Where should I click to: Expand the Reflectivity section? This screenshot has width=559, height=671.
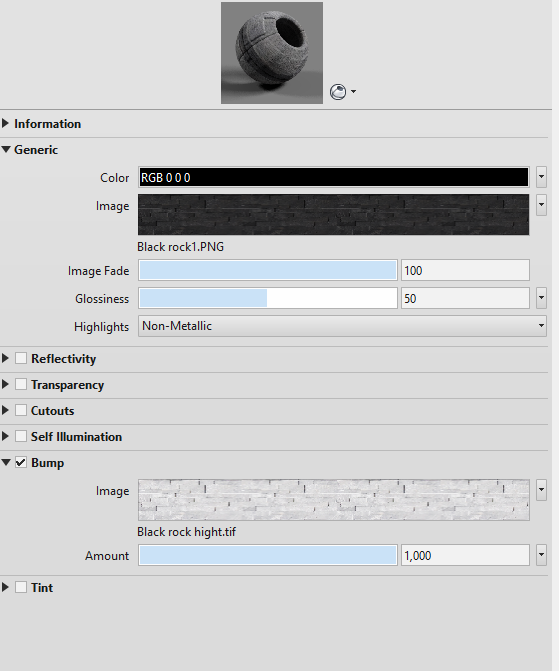(5, 358)
